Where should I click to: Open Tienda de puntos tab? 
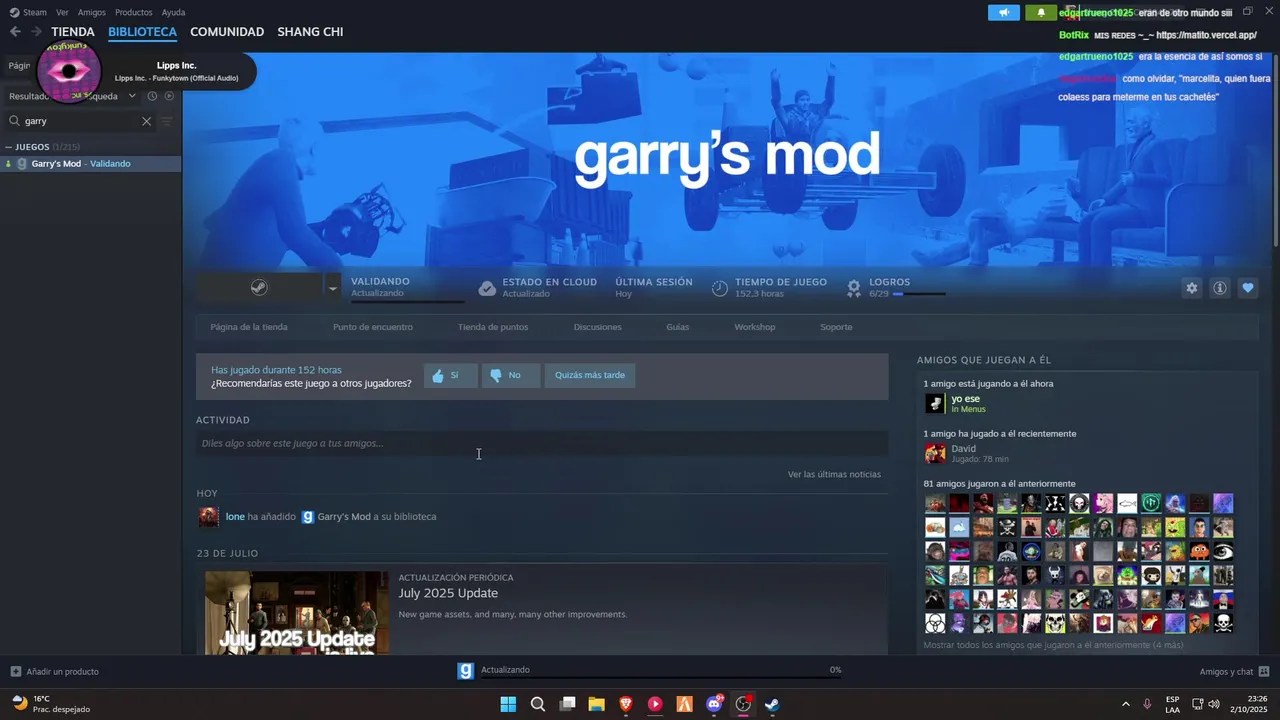pyautogui.click(x=493, y=327)
